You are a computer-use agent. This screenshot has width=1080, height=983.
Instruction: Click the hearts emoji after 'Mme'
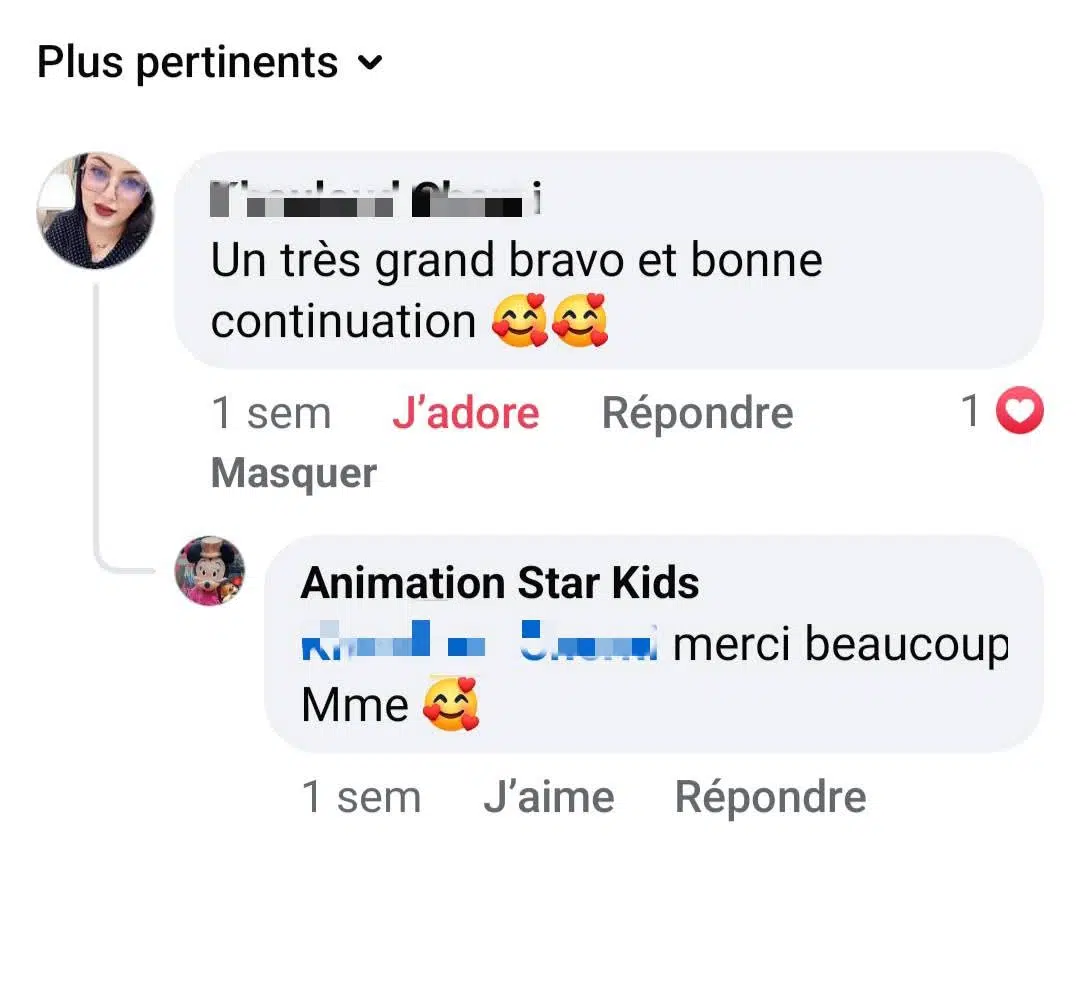450,705
